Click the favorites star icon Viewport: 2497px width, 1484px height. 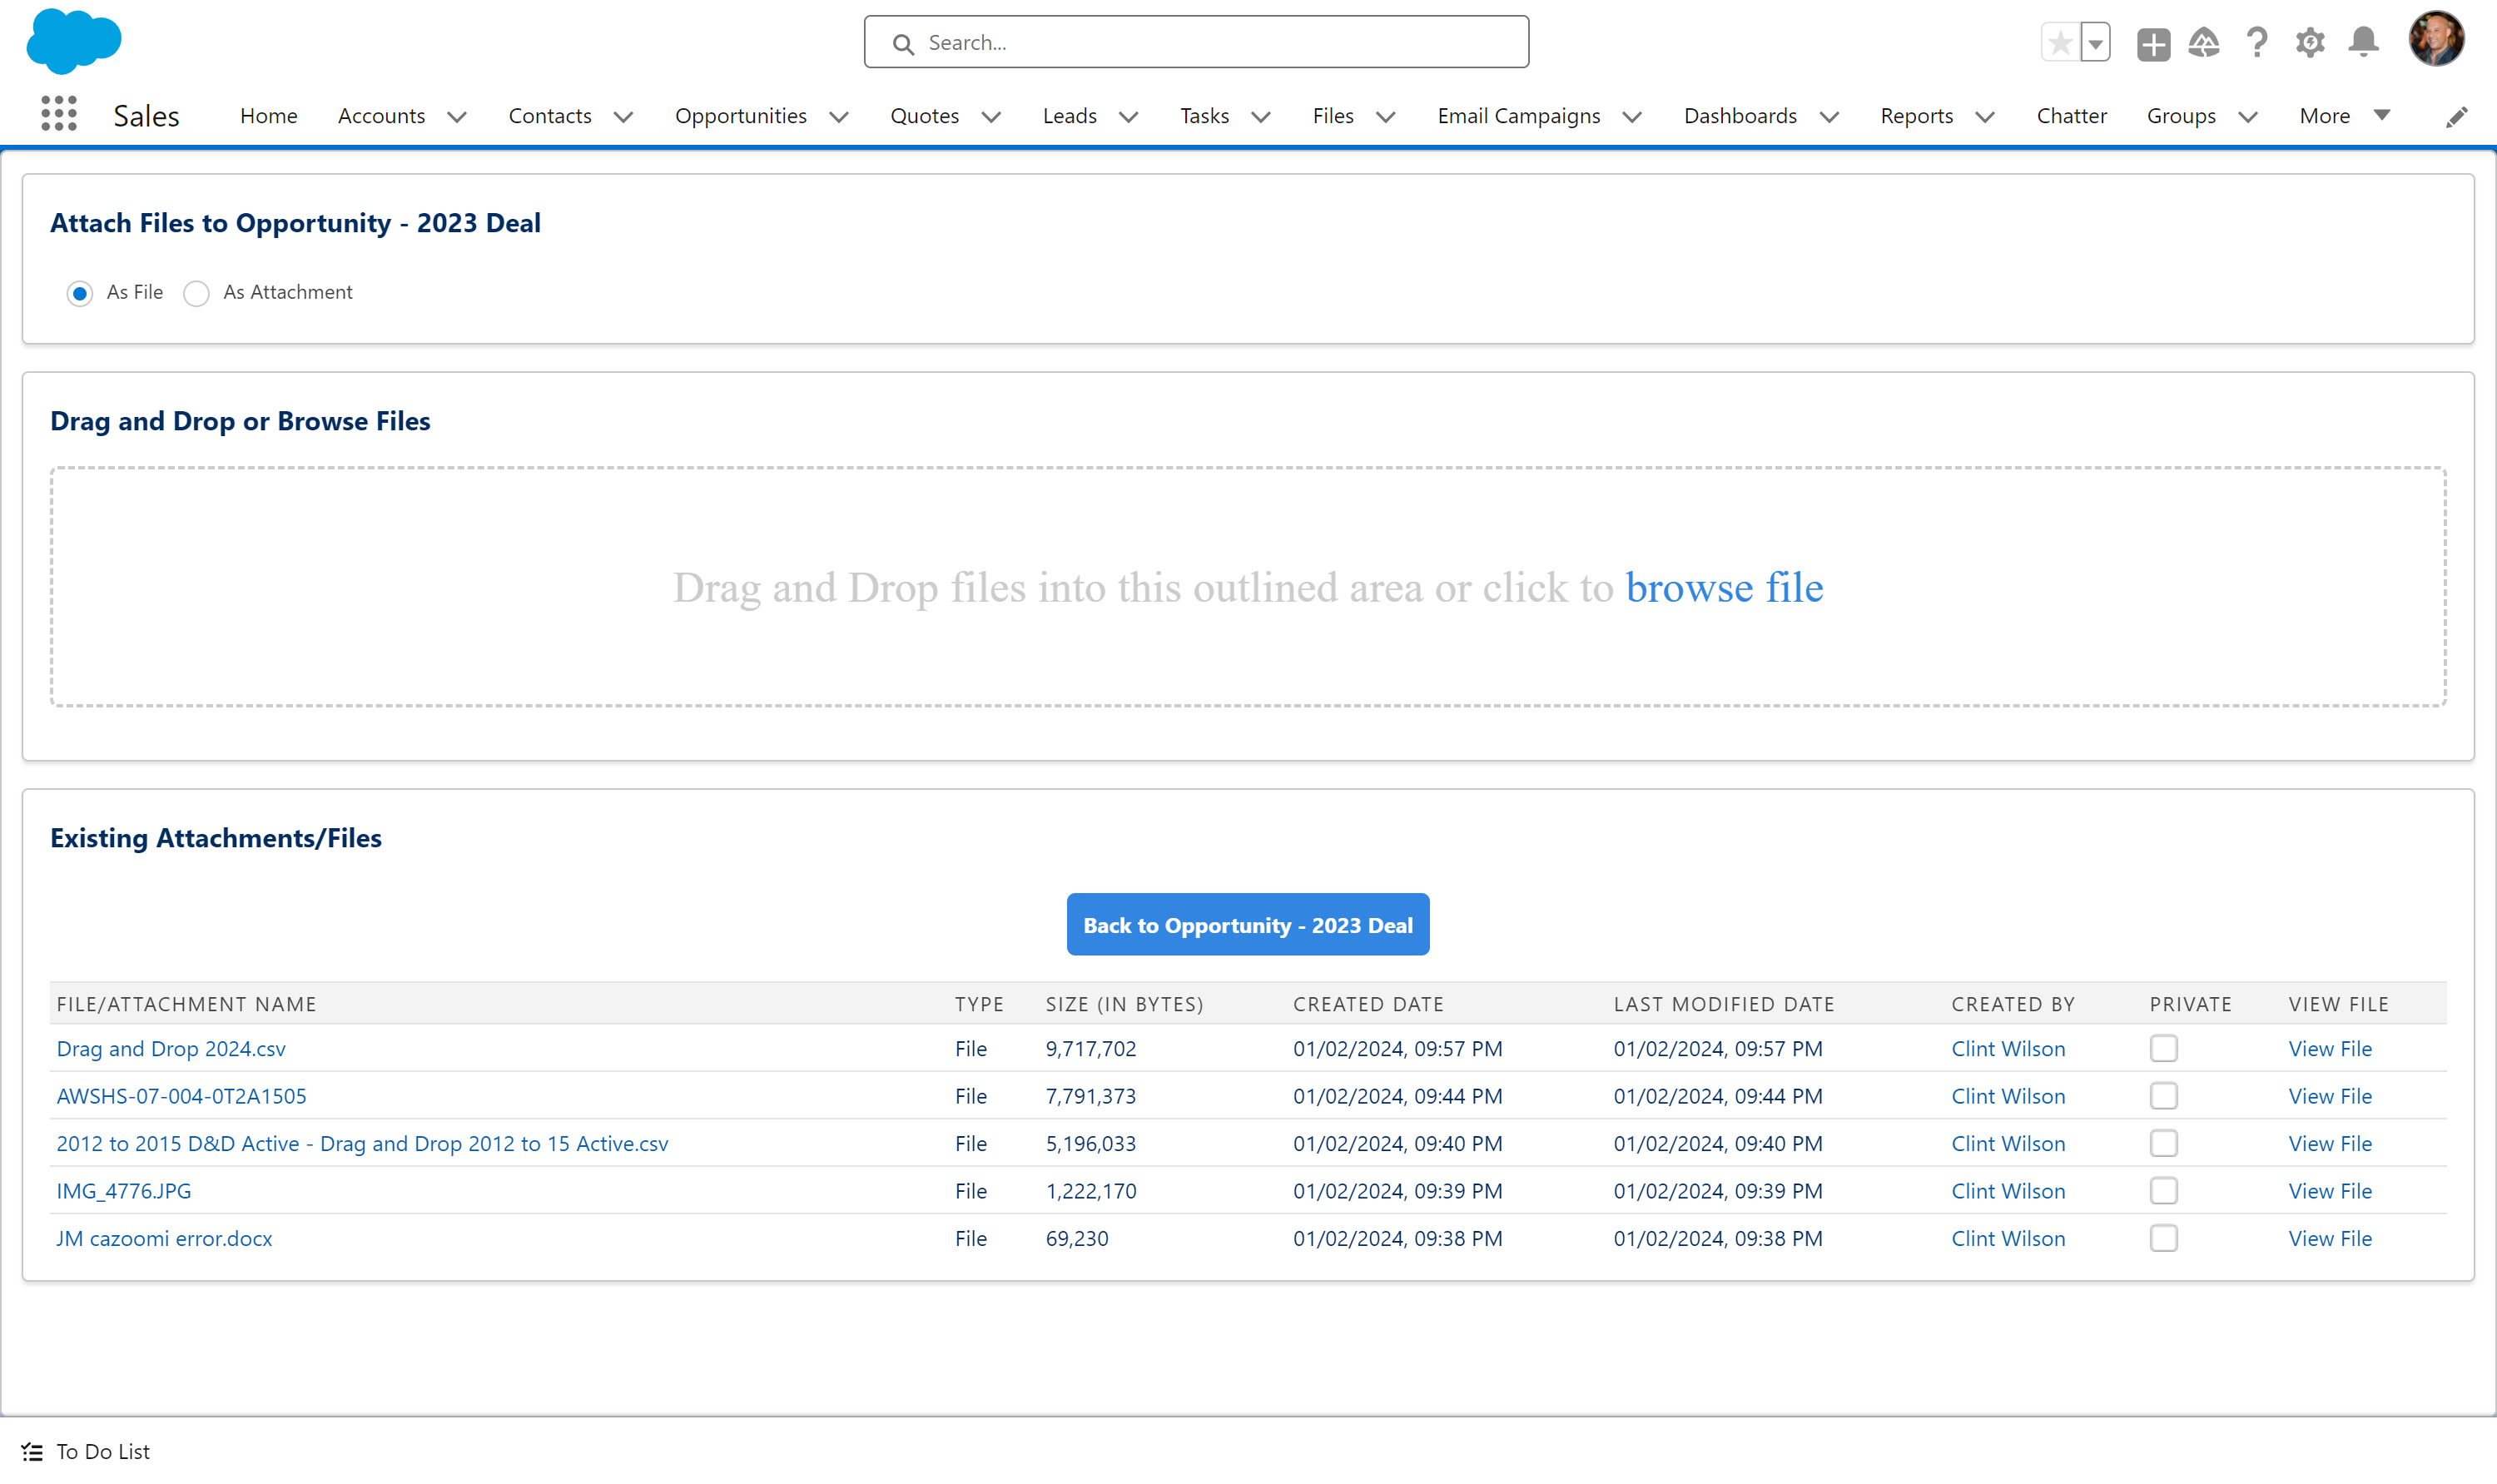pos(2060,43)
